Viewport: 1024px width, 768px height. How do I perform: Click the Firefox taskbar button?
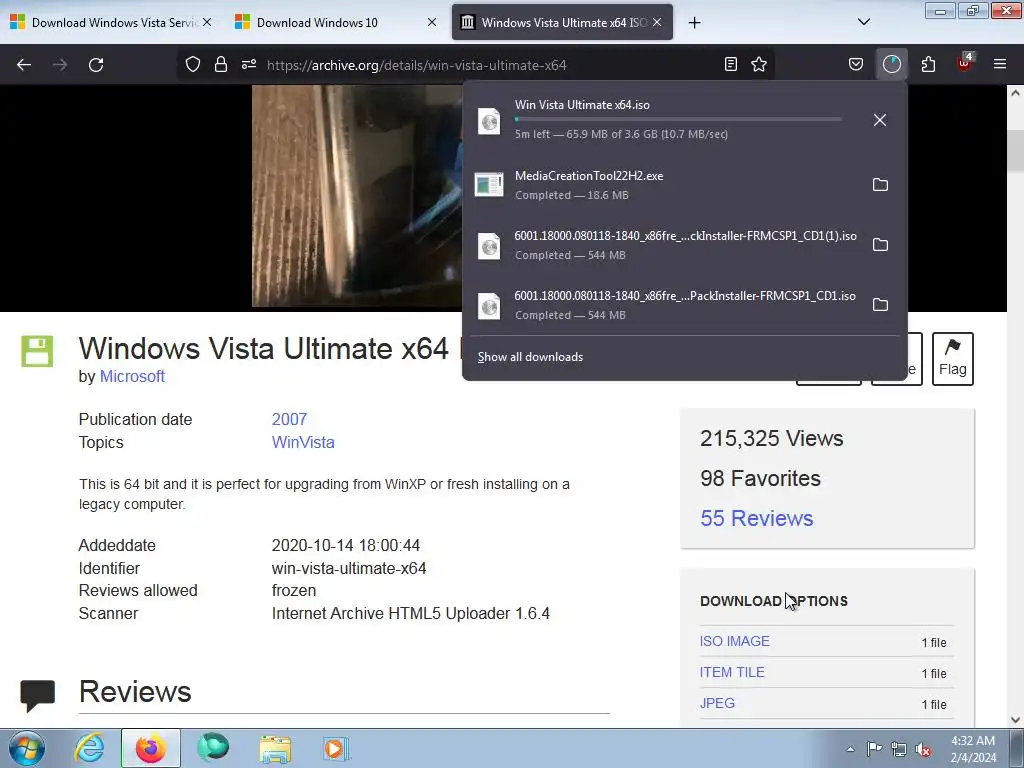[151, 748]
